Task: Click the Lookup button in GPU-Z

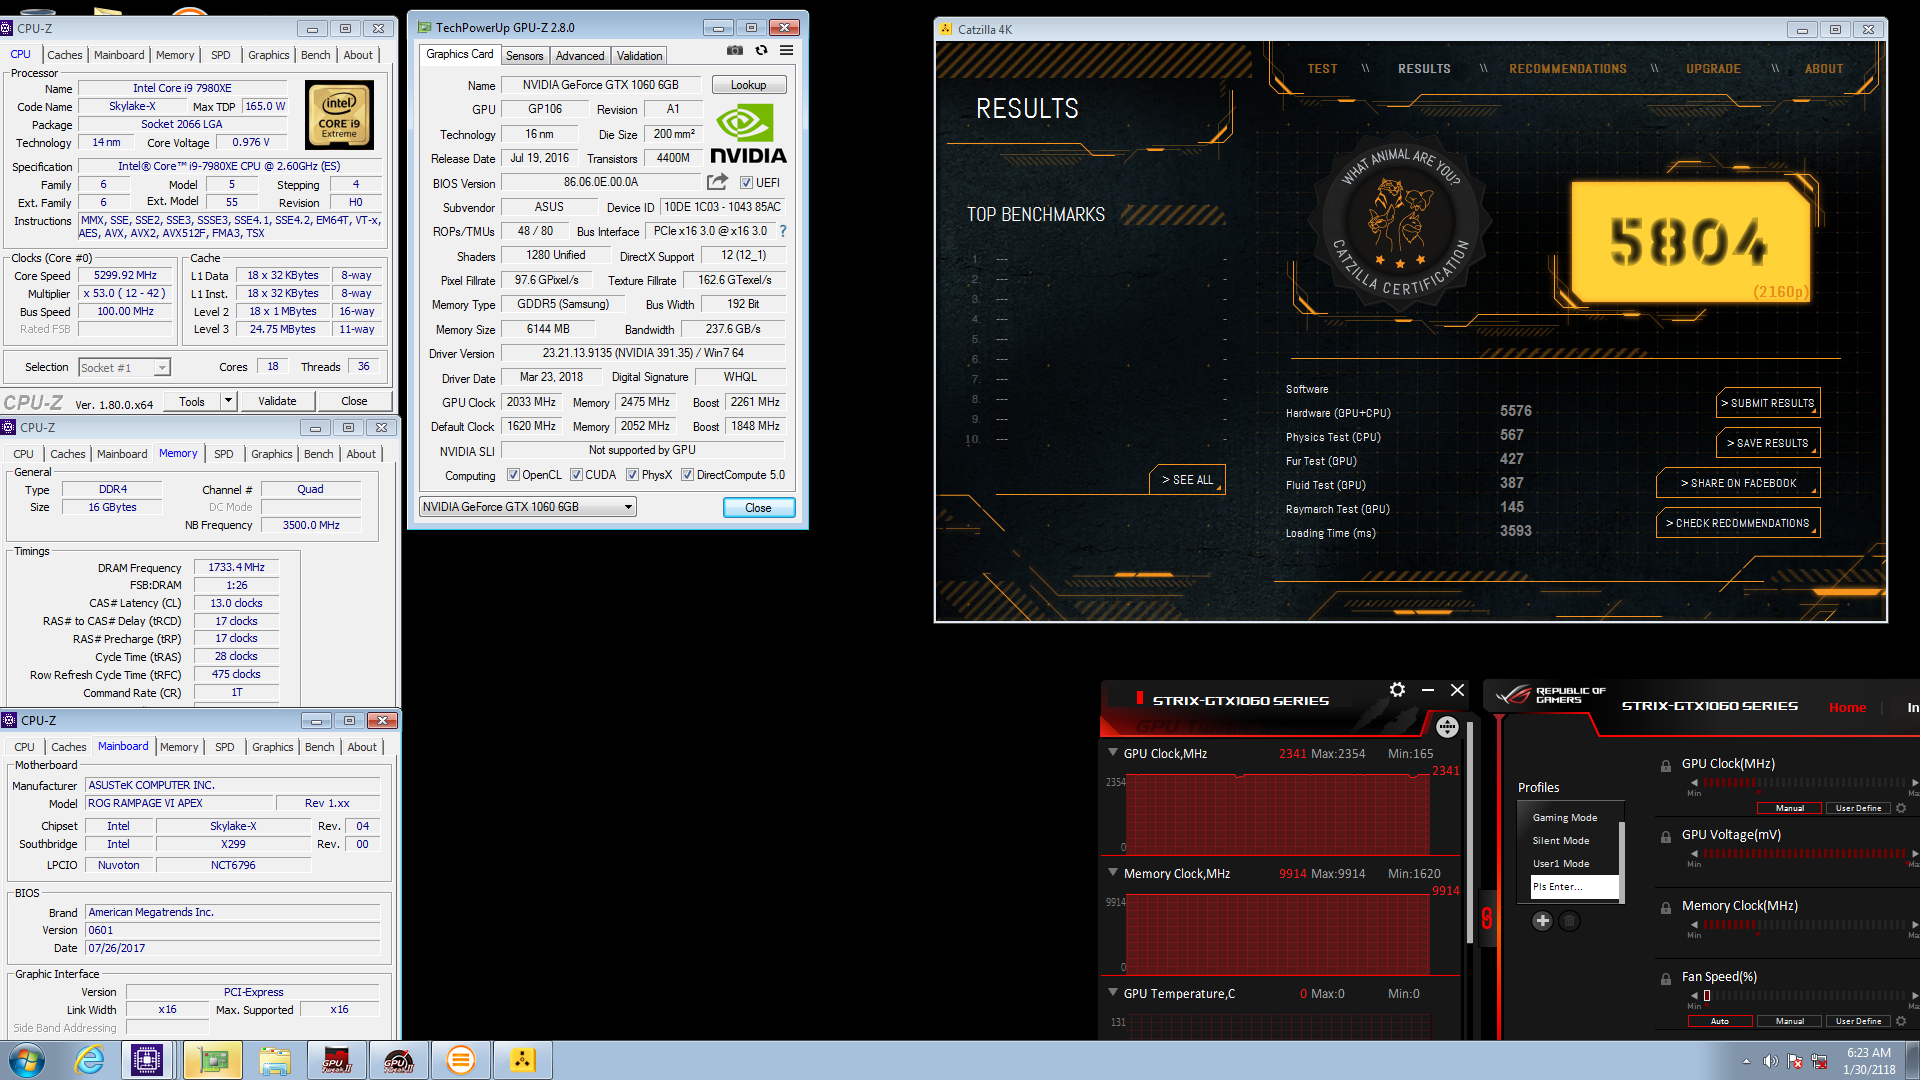Action: pyautogui.click(x=748, y=85)
